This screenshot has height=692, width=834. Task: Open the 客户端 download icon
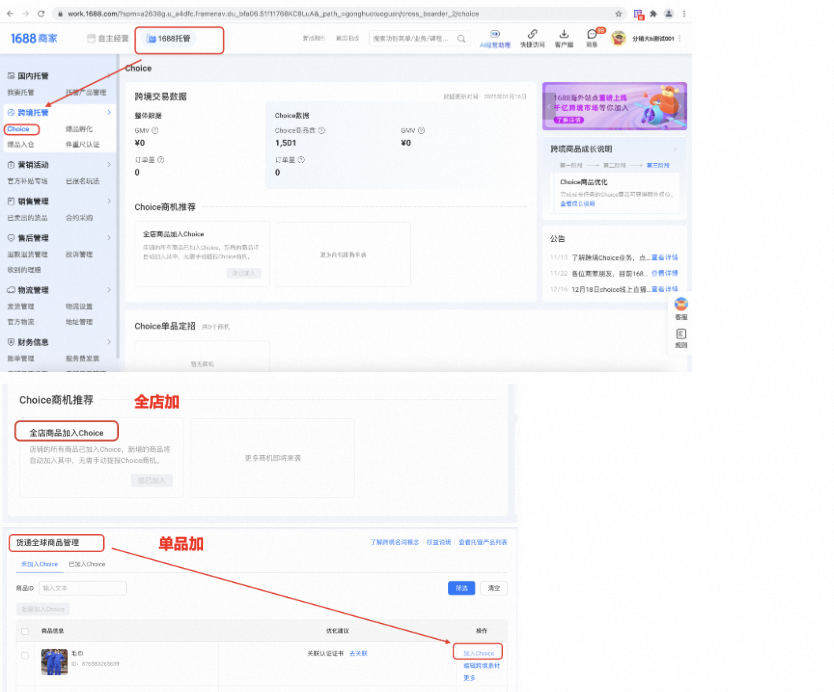pos(563,36)
